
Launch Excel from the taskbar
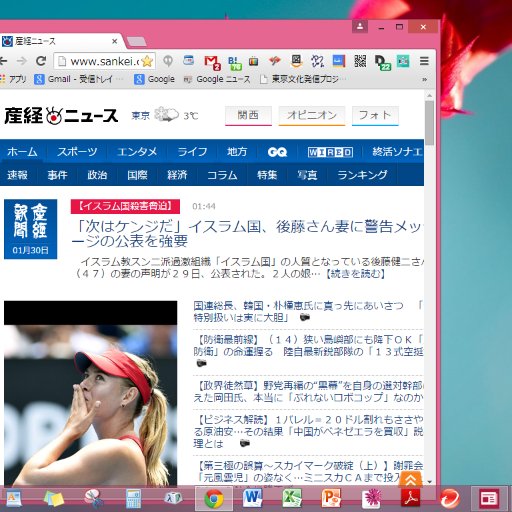(x=292, y=499)
